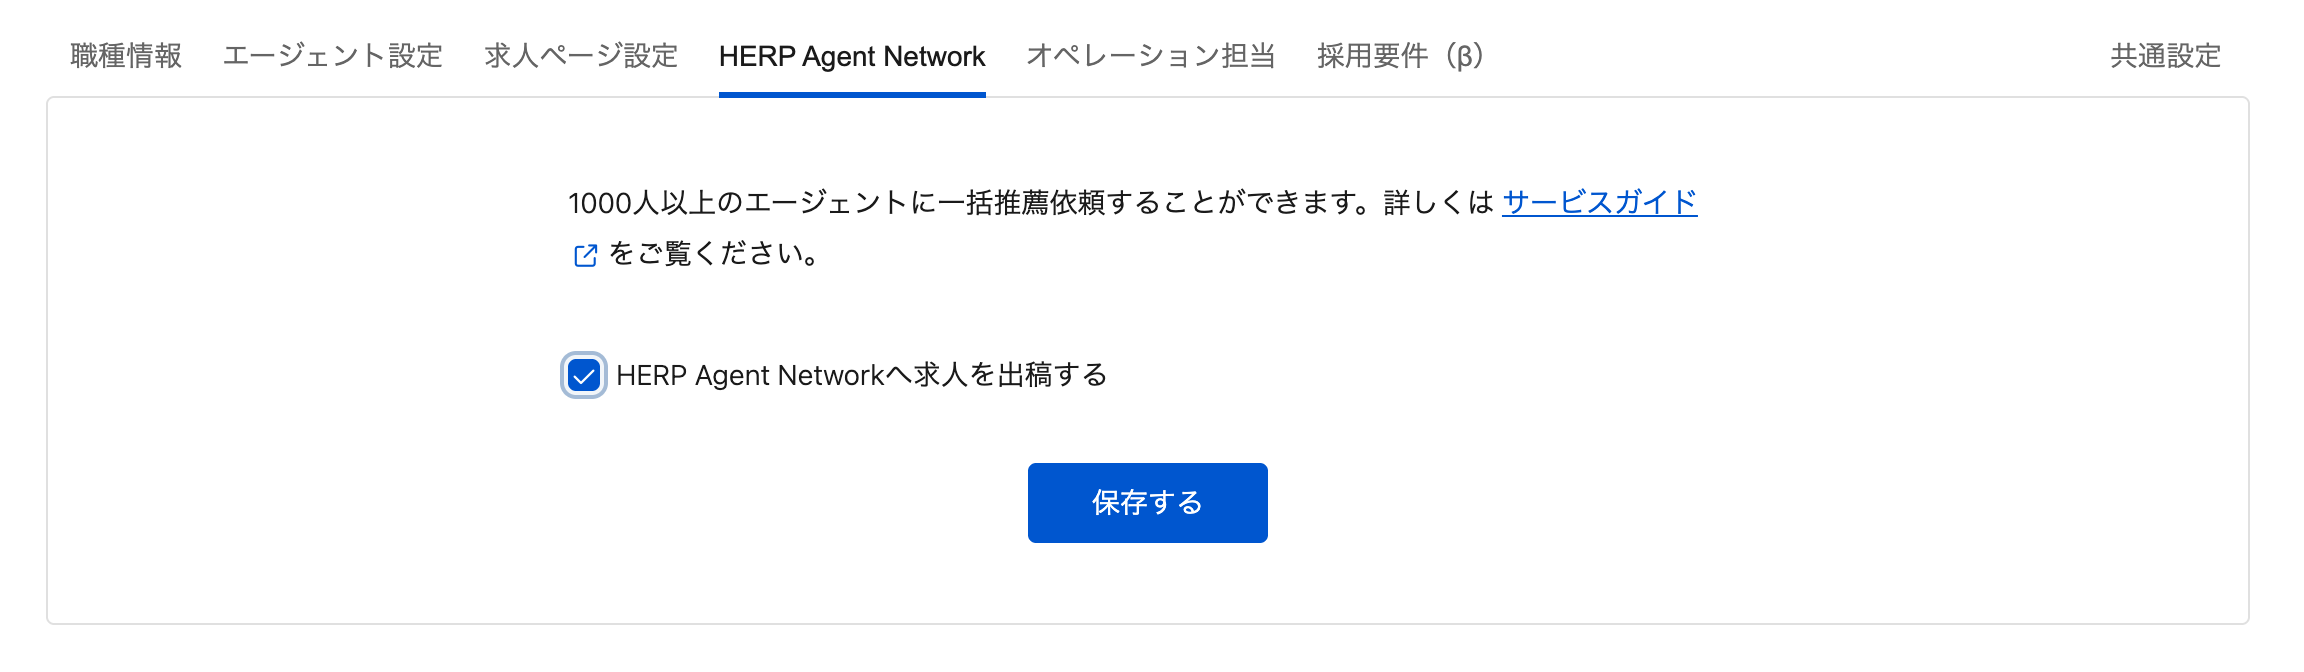Open the beta hiring requirements tab
Image resolution: width=2304 pixels, height=672 pixels.
tap(1401, 56)
